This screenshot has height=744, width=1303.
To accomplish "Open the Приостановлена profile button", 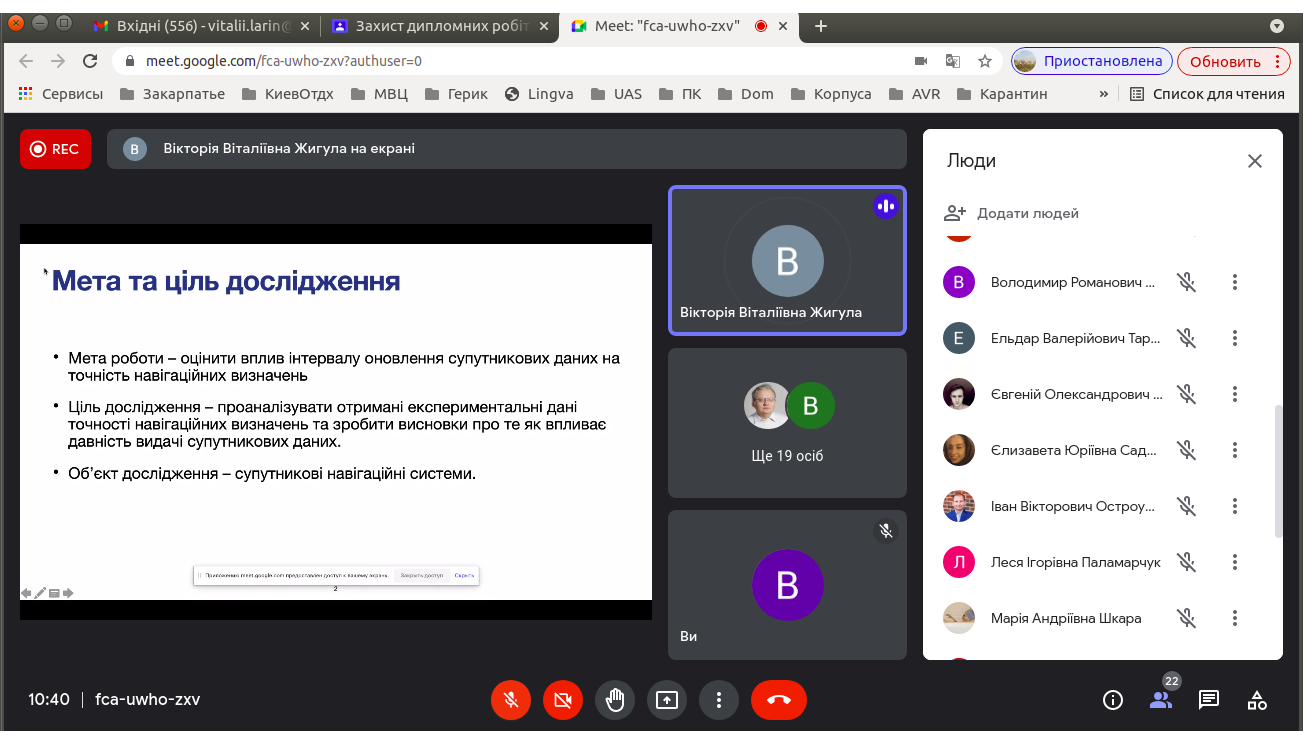I will click(x=1091, y=61).
